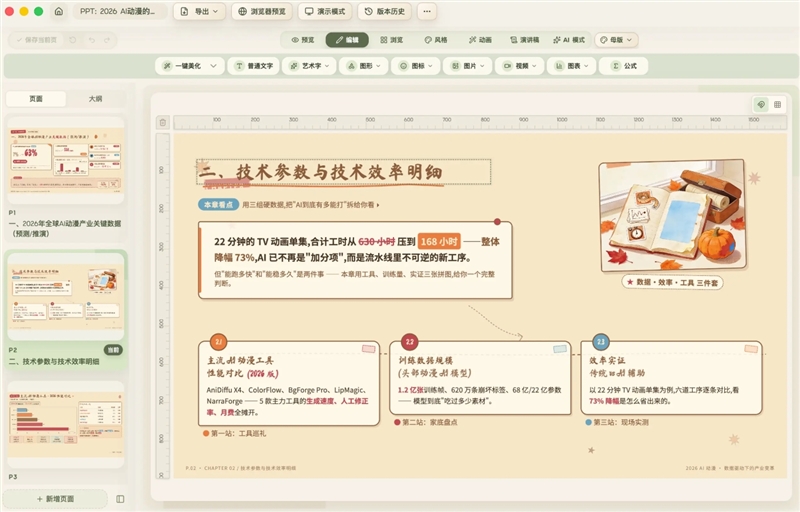The image size is (800, 512).
Task: Click the reset icon beside 保存当前页
Action: (x=73, y=40)
